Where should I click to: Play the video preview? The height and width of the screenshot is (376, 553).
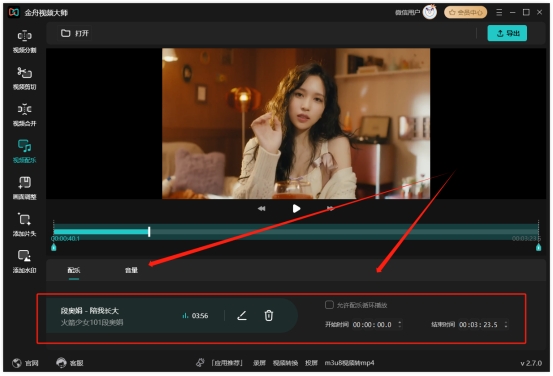coord(296,209)
